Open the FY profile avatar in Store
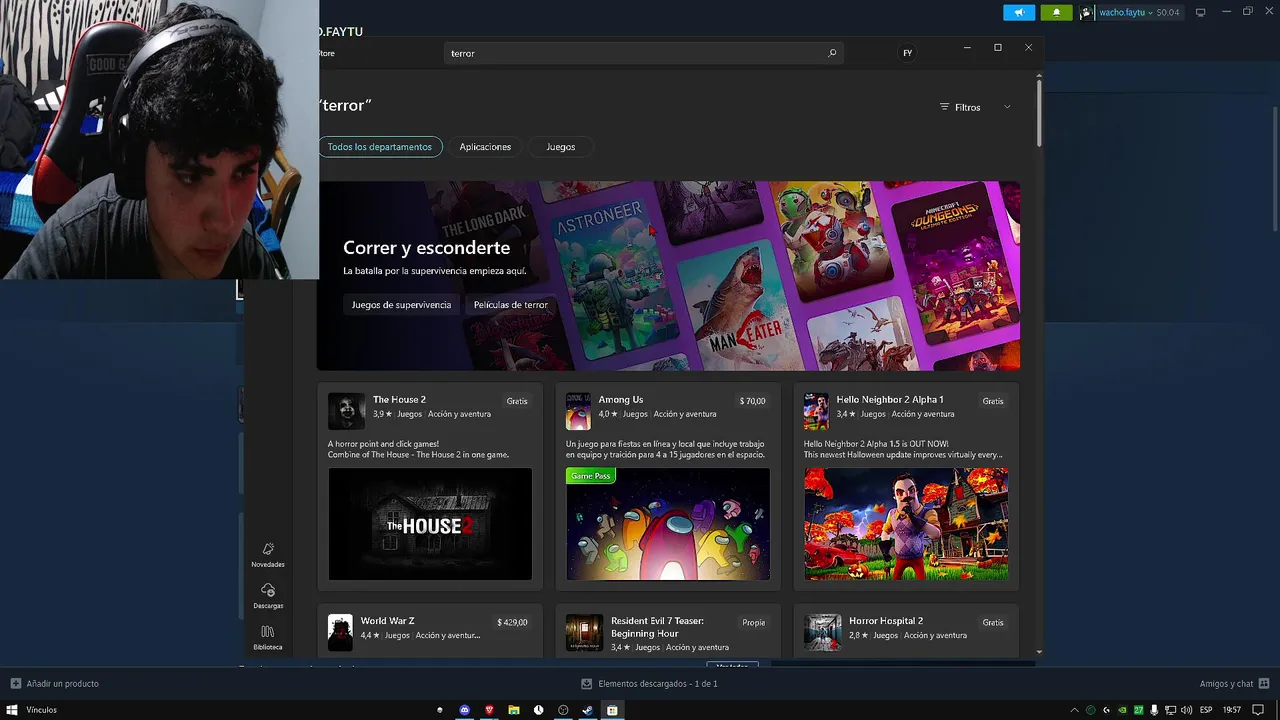Viewport: 1280px width, 720px height. (908, 53)
